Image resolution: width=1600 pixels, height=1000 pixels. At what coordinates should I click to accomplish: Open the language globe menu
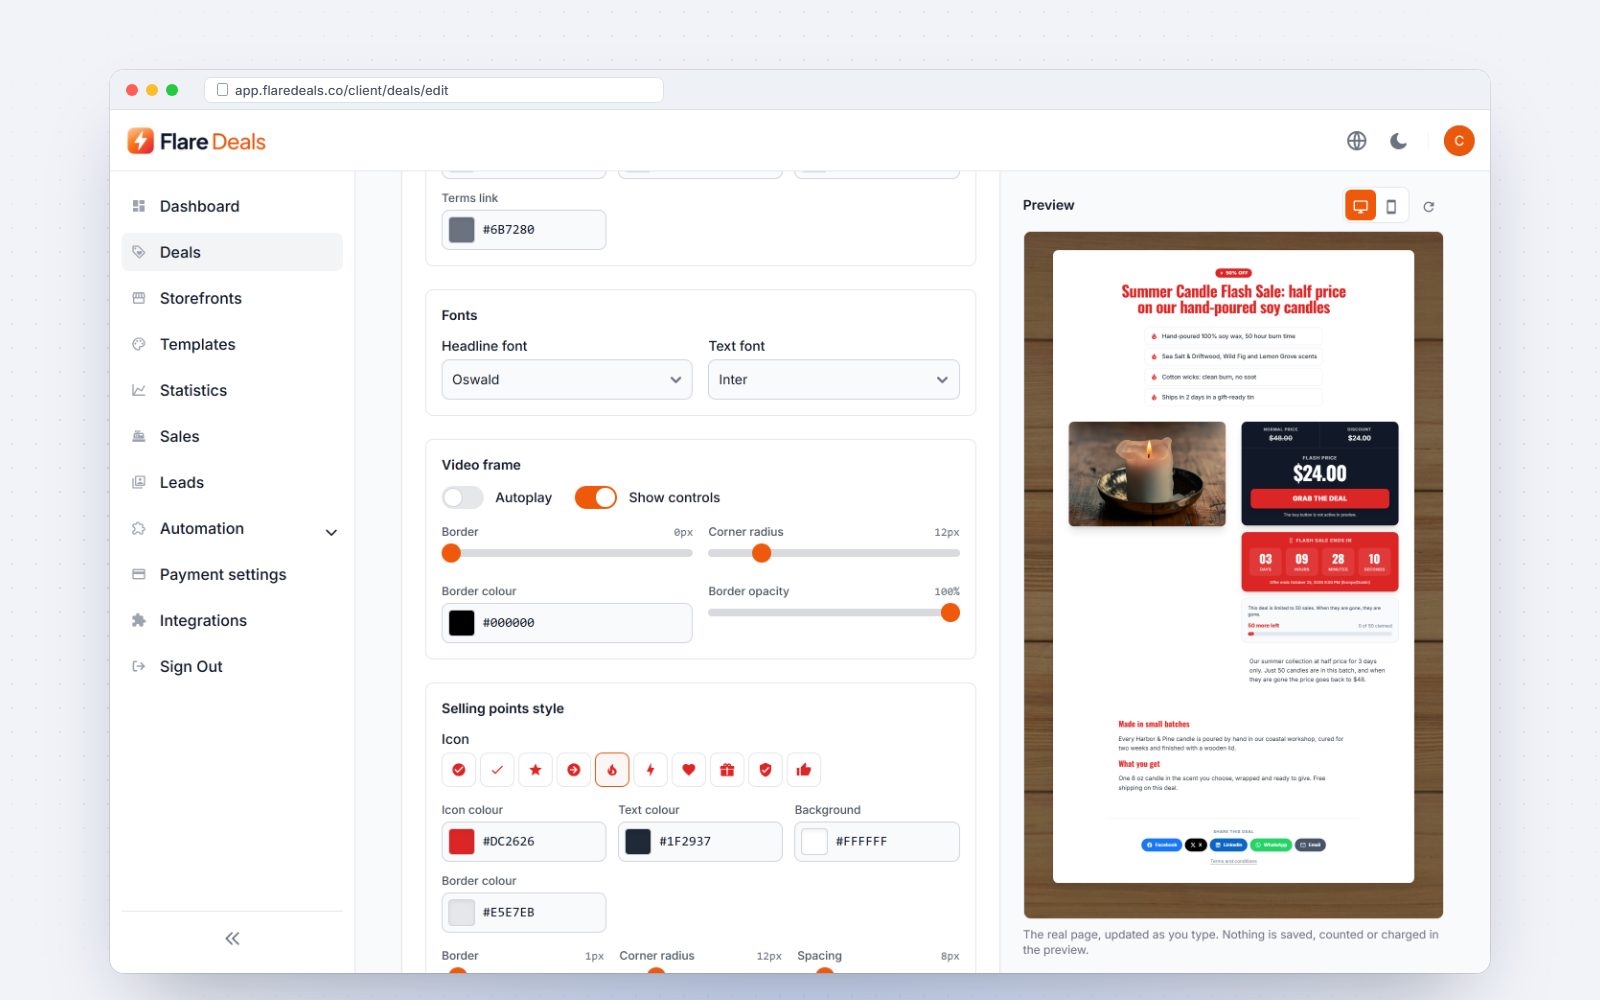coord(1357,141)
